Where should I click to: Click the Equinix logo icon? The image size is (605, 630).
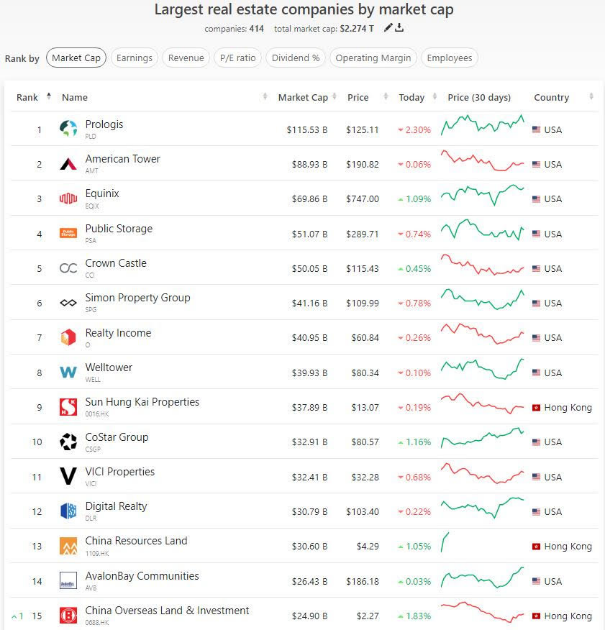[x=68, y=198]
